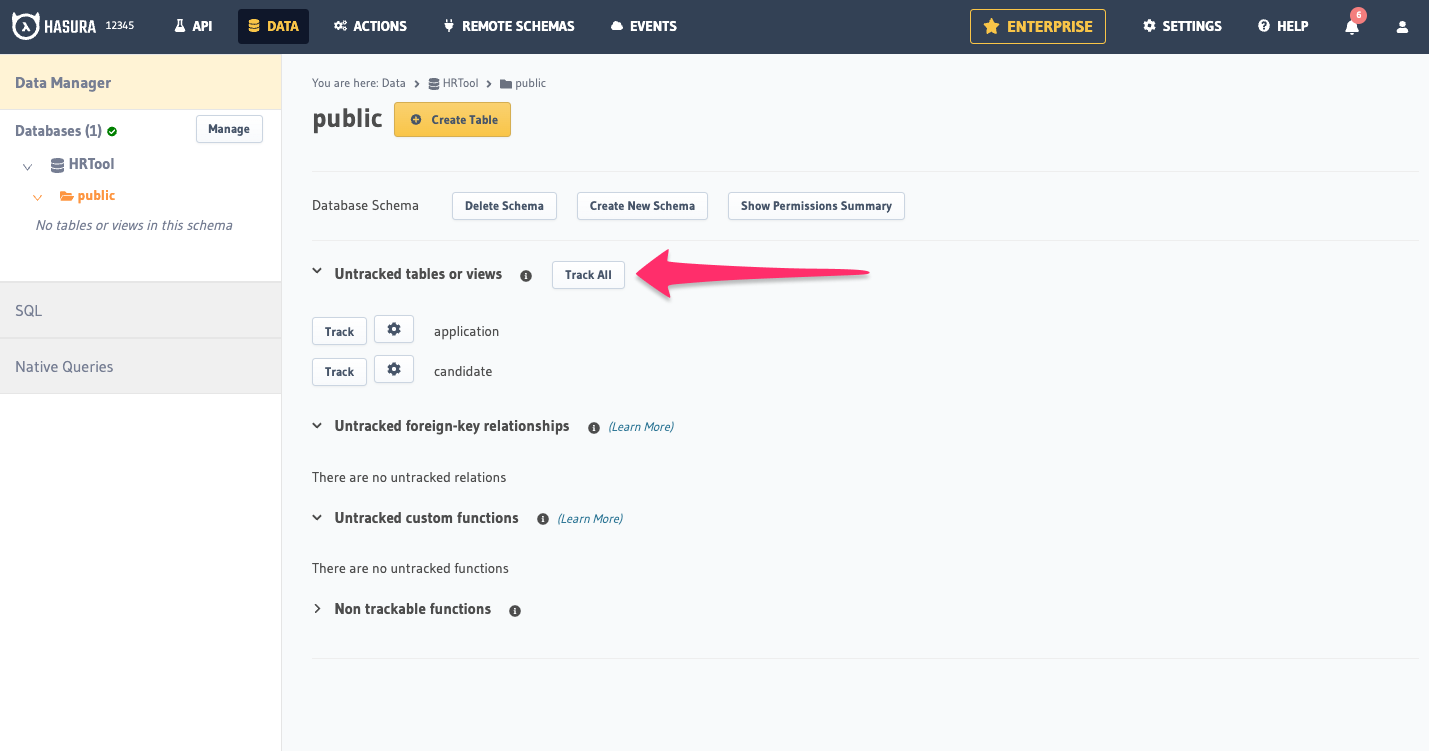Open the user profile icon
This screenshot has width=1429, height=751.
point(1403,26)
